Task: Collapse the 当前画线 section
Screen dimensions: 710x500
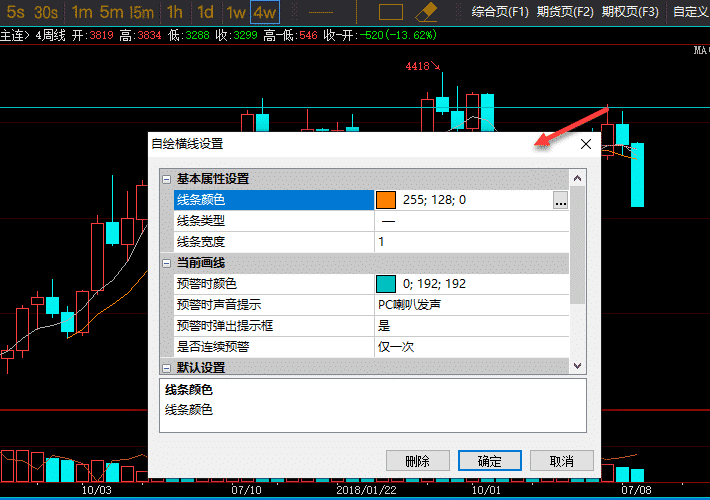Action: [167, 263]
